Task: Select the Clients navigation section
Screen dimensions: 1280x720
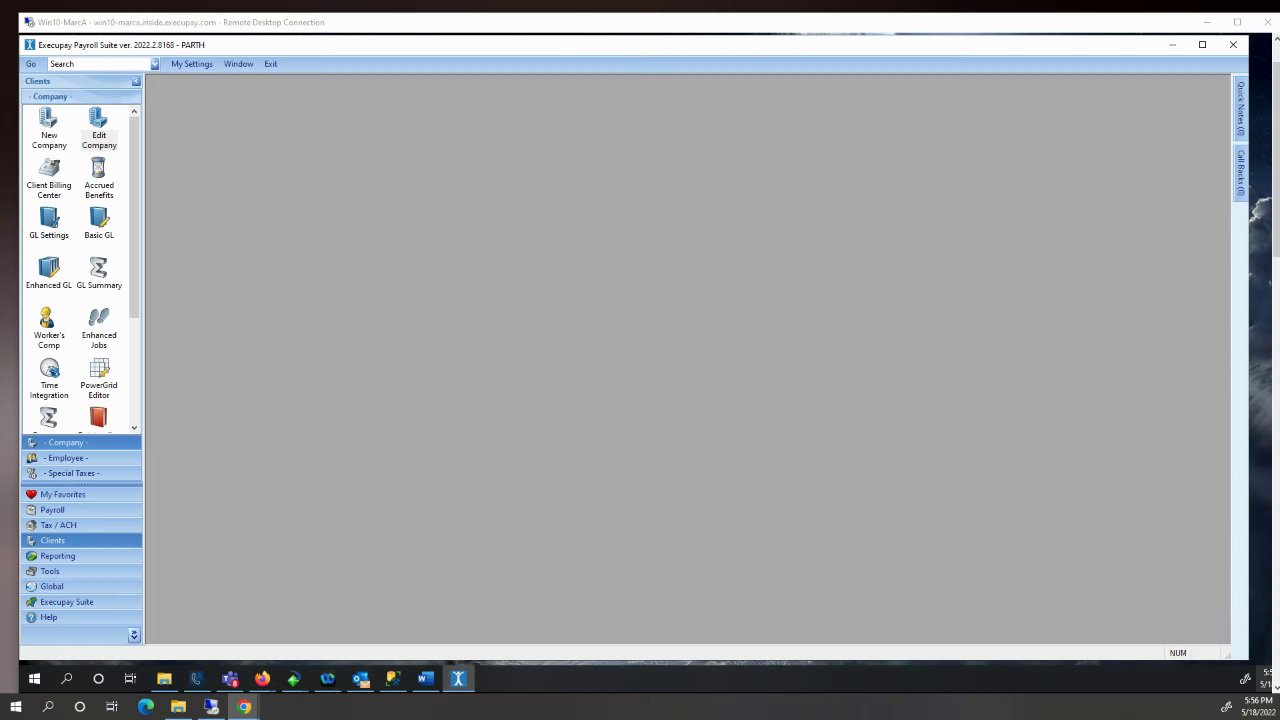Action: [x=81, y=540]
